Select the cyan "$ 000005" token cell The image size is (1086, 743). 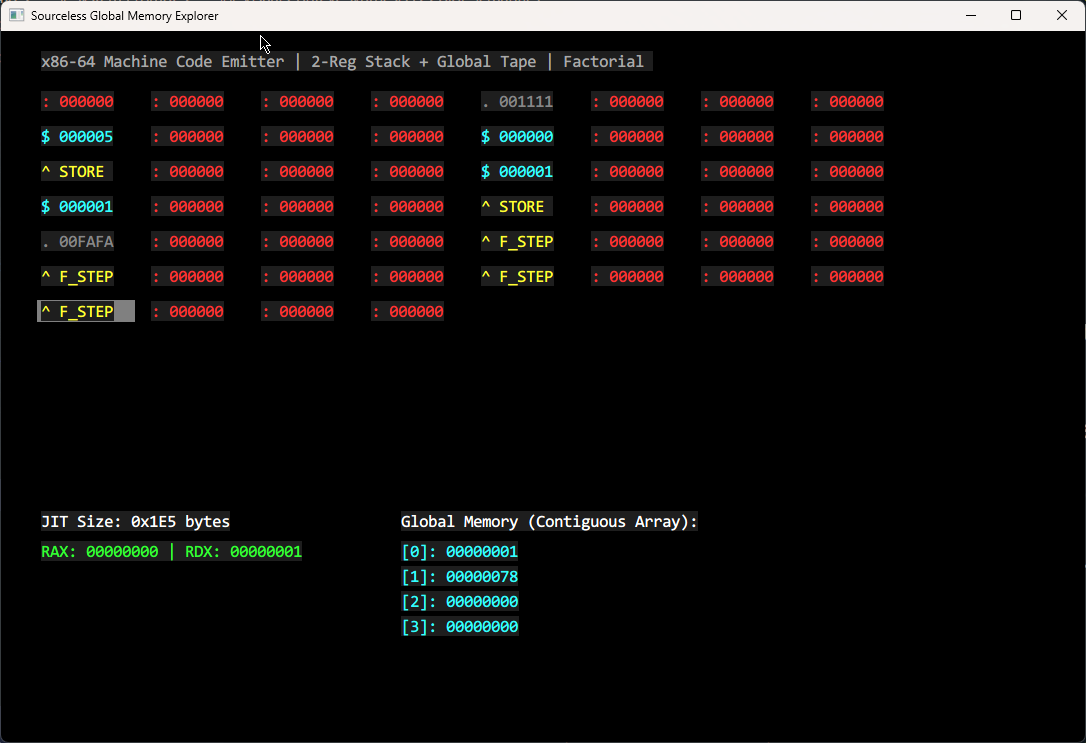coord(77,137)
